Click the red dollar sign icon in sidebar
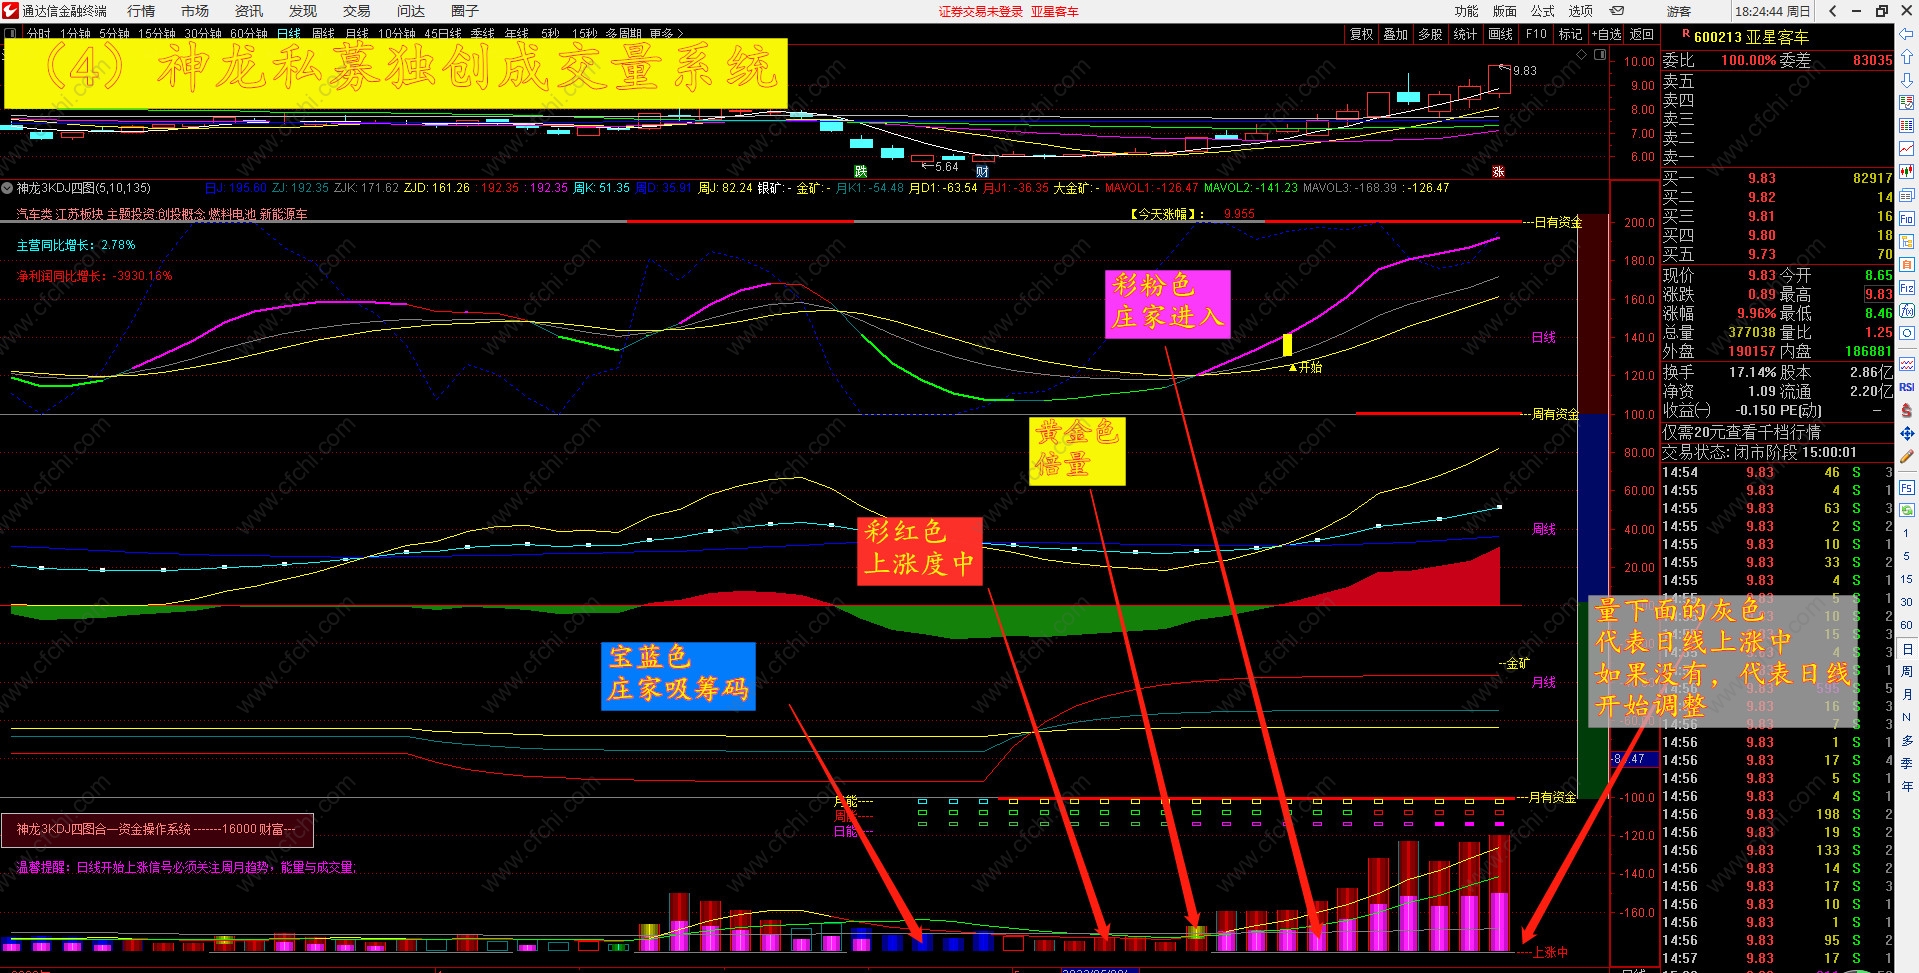 [x=1906, y=410]
